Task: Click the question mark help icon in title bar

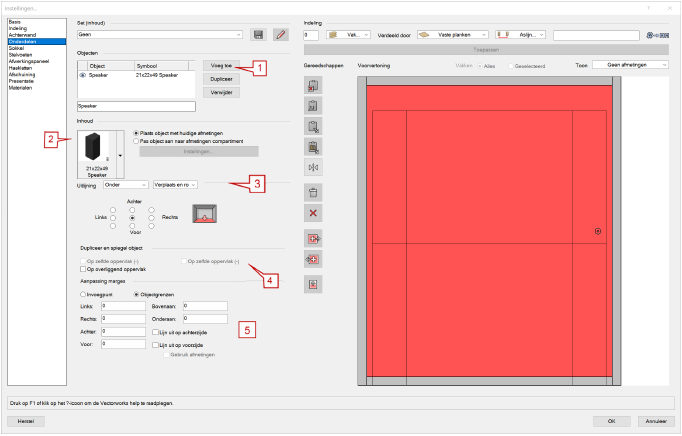Action: click(648, 8)
